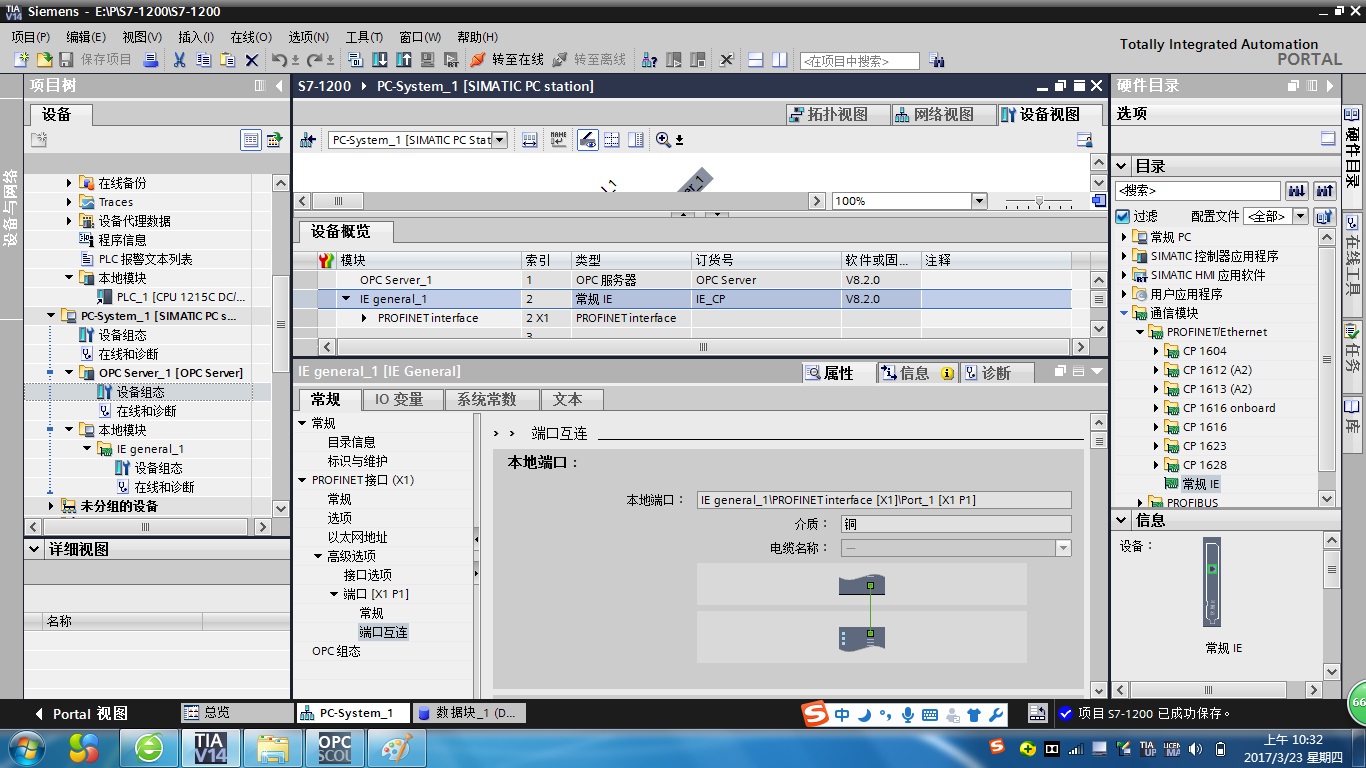Collapse the 高级选项 properties node
The height and width of the screenshot is (768, 1366).
tap(319, 556)
